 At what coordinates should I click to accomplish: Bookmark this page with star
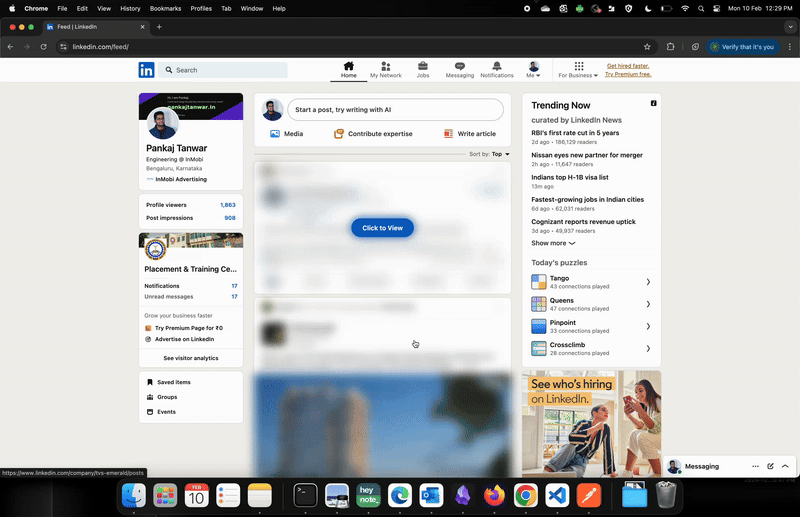647,47
